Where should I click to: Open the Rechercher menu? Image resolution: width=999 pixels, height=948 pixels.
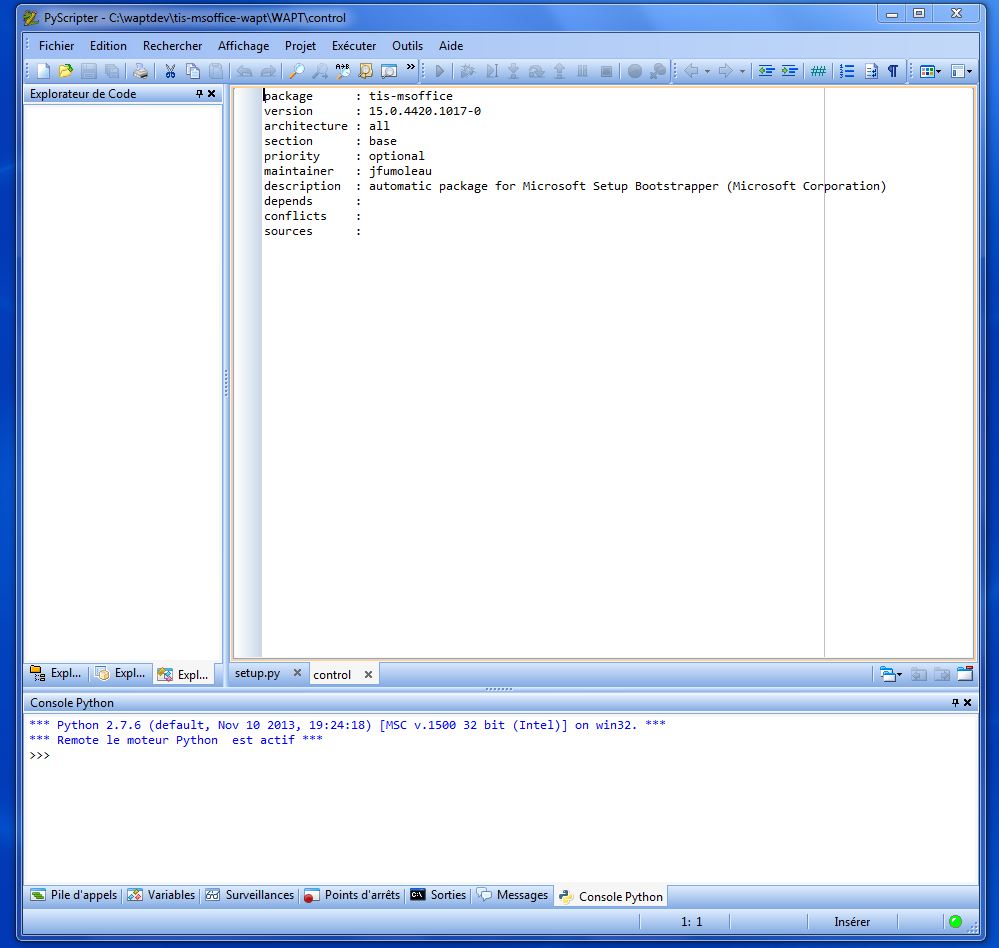(x=172, y=46)
